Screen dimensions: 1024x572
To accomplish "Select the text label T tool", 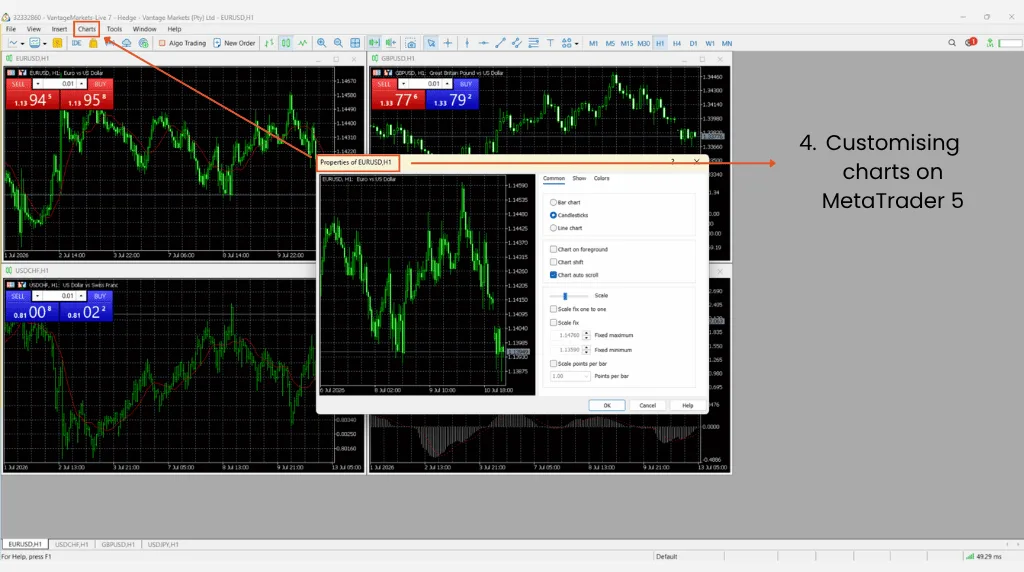I will [551, 43].
